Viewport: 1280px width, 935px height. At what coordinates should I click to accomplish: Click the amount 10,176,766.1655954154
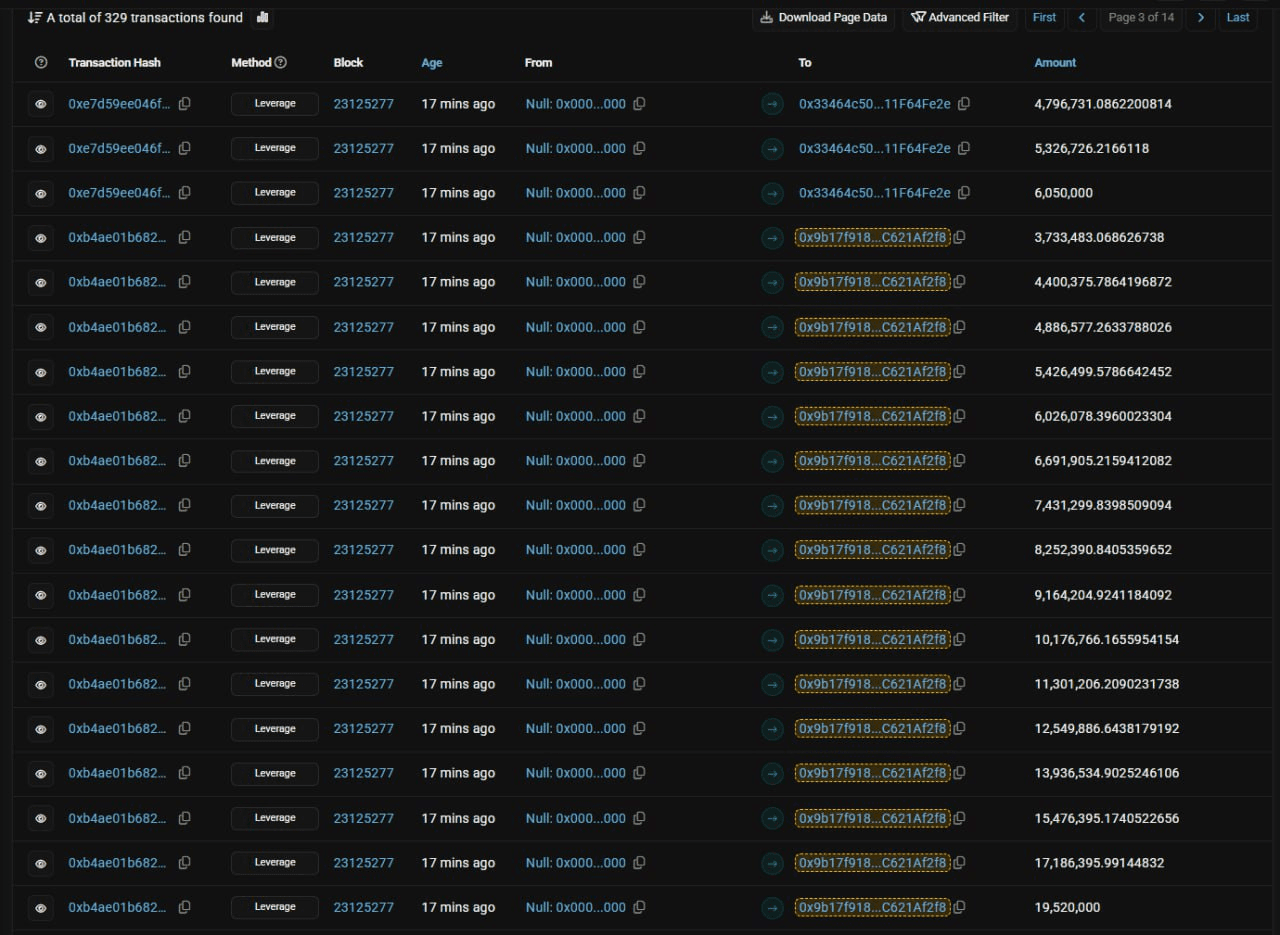coord(1107,639)
